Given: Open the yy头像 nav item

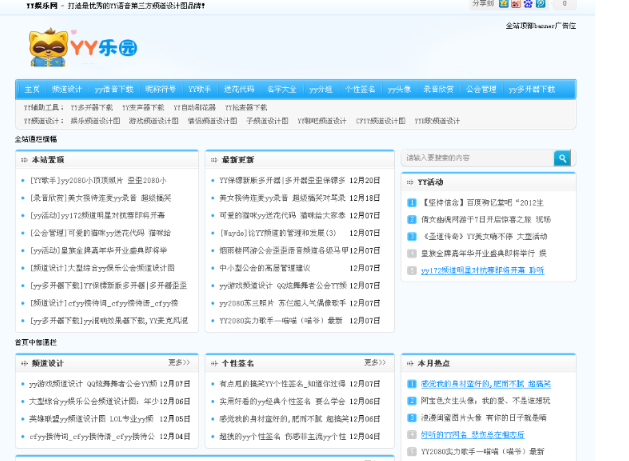Looking at the screenshot, I should click(399, 89).
